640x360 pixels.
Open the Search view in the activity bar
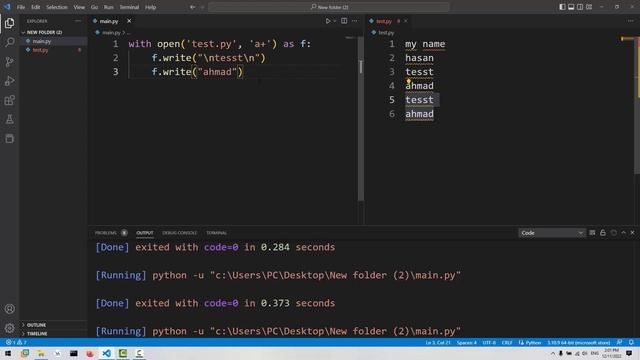point(9,42)
